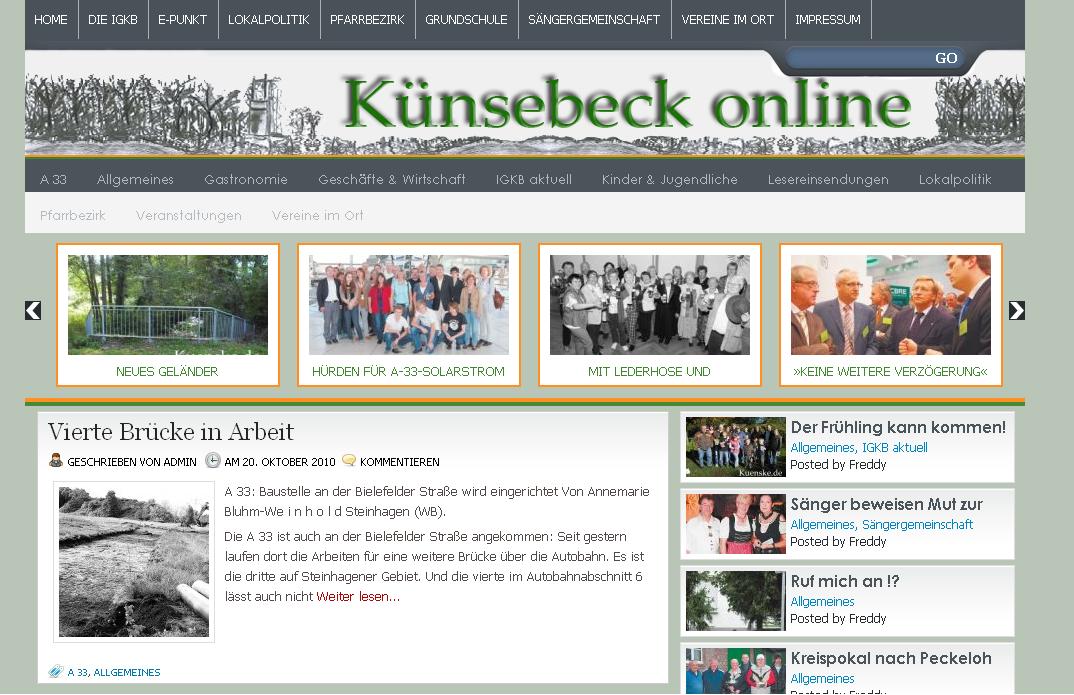Open the DIE IGKB menu item
The width and height of the screenshot is (1074, 695).
(x=113, y=20)
